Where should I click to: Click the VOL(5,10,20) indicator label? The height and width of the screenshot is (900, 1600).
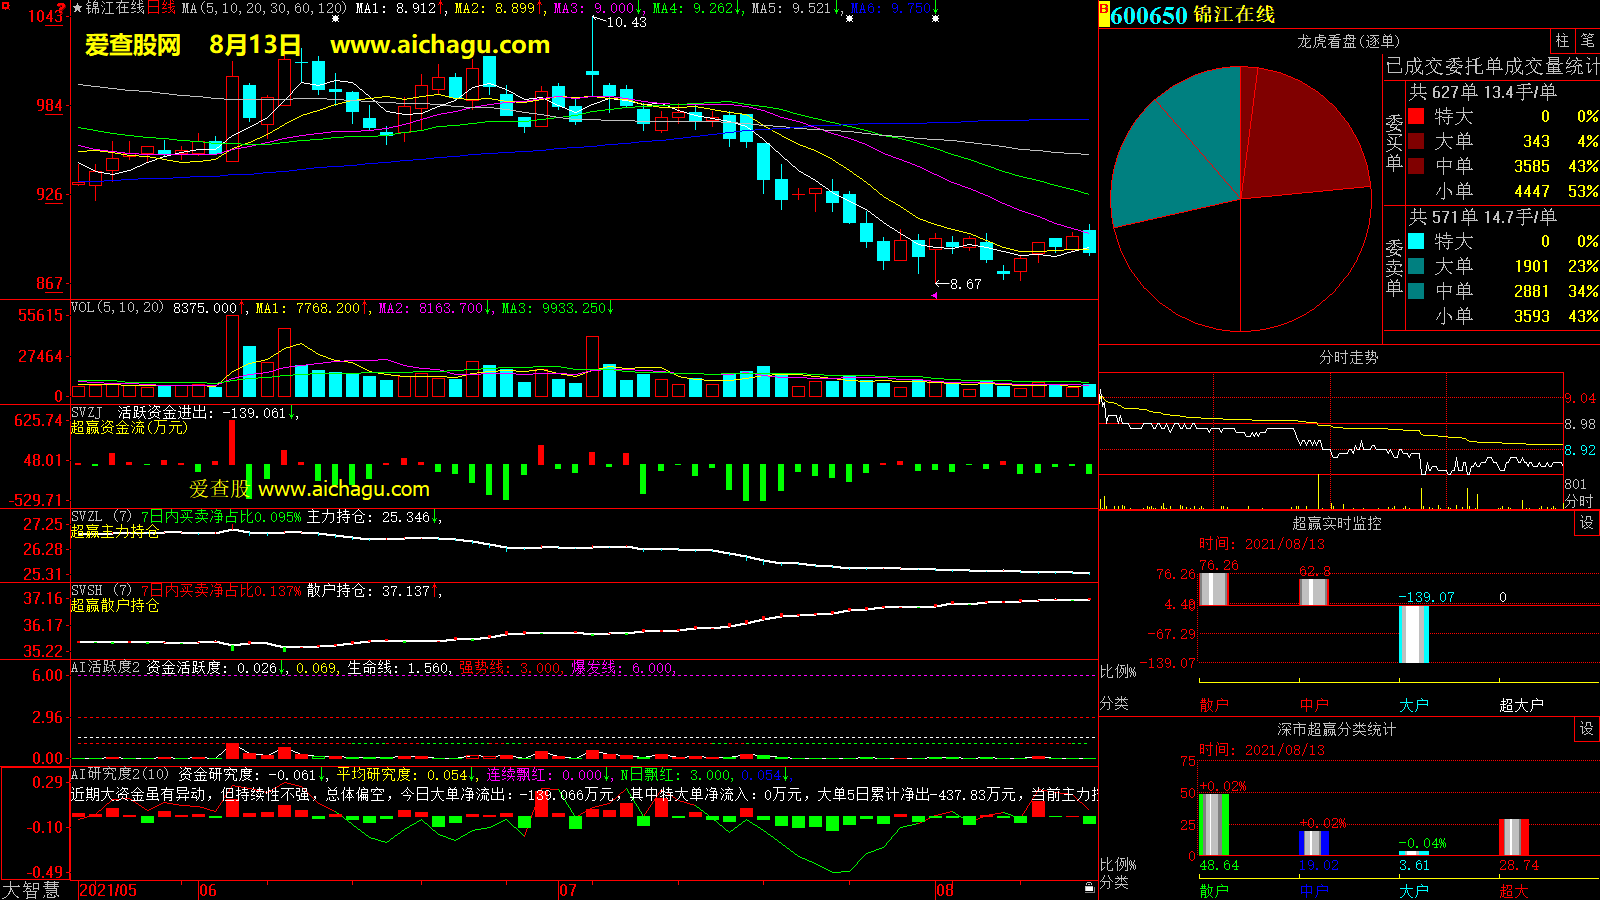click(117, 308)
